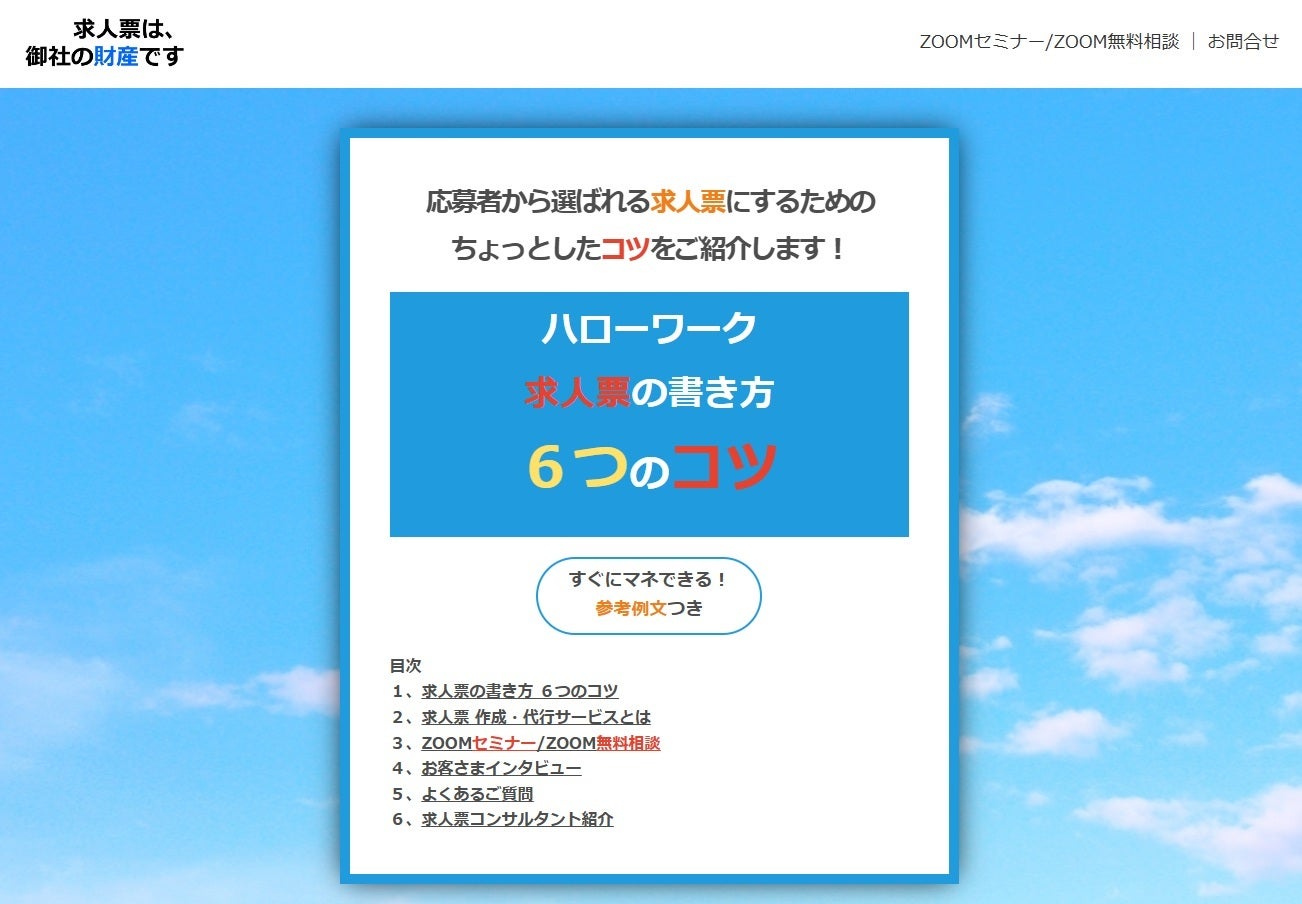Viewport: 1302px width, 904px height.
Task: Click the ちょっとしたコツをご紹介します！ headline line
Action: pyautogui.click(x=649, y=249)
